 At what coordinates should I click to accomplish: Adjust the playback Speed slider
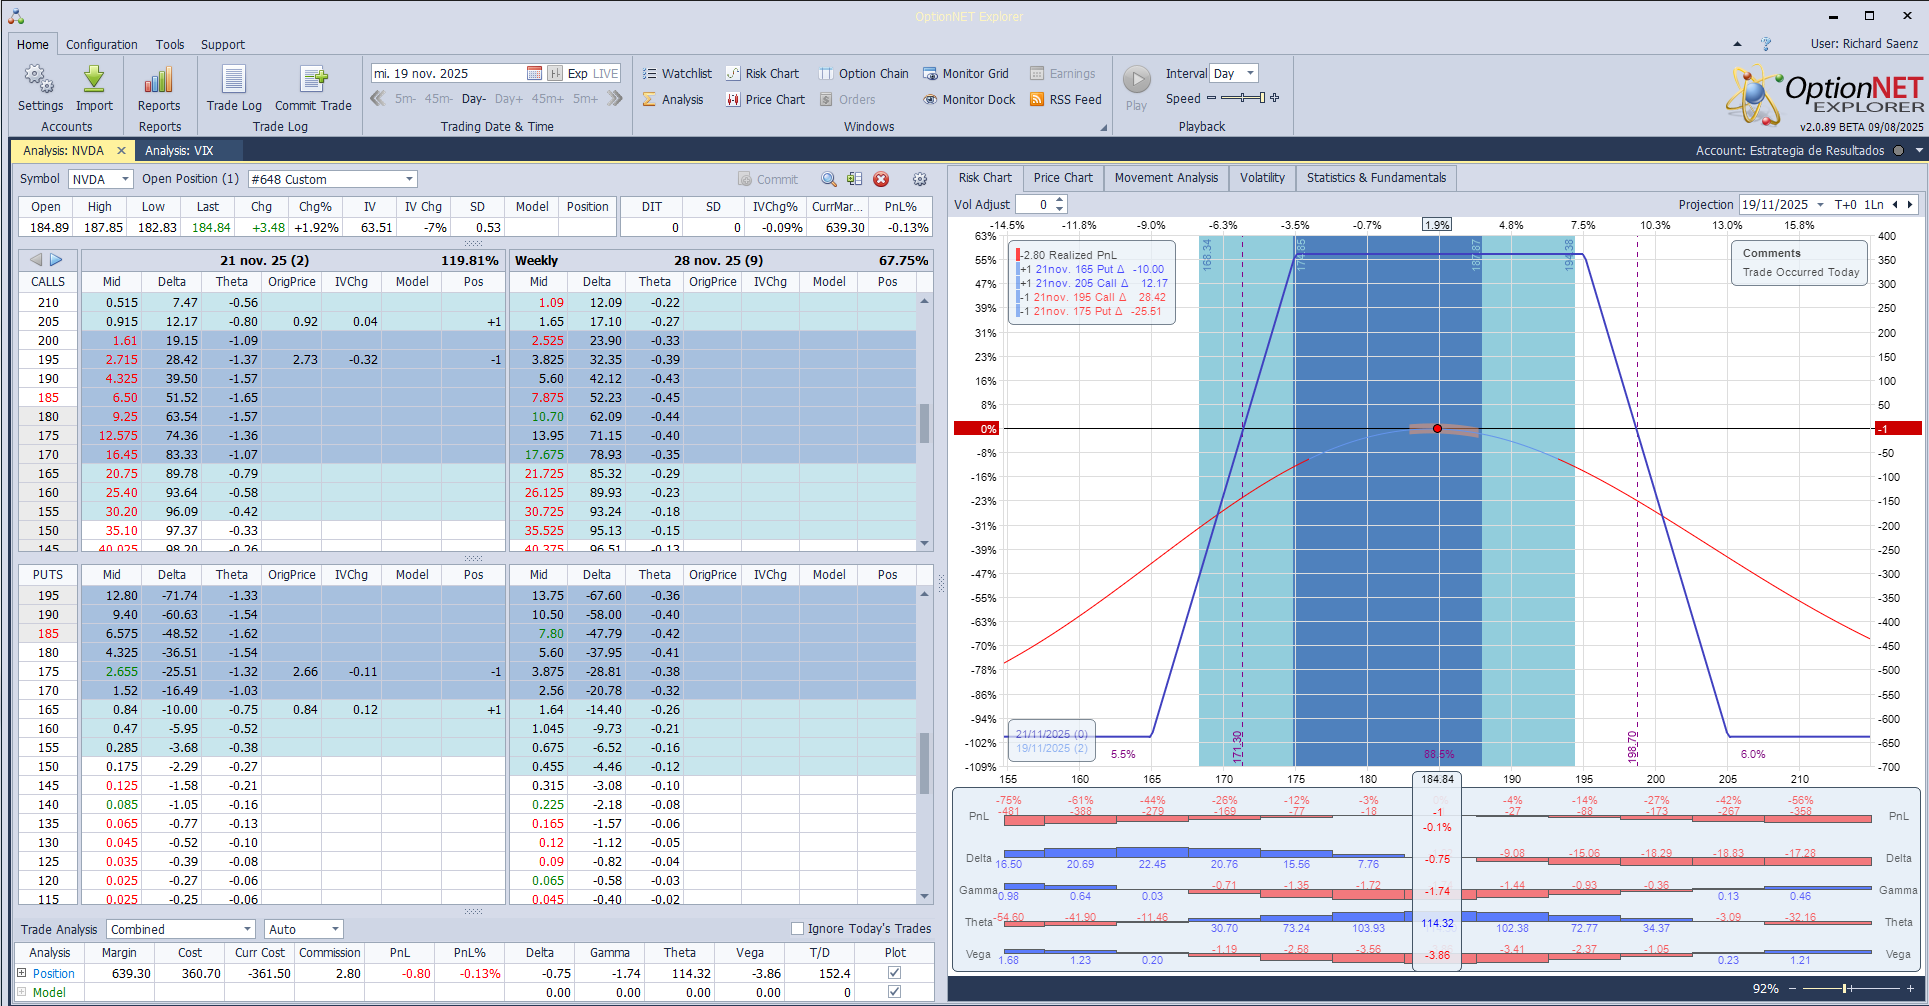click(1243, 98)
